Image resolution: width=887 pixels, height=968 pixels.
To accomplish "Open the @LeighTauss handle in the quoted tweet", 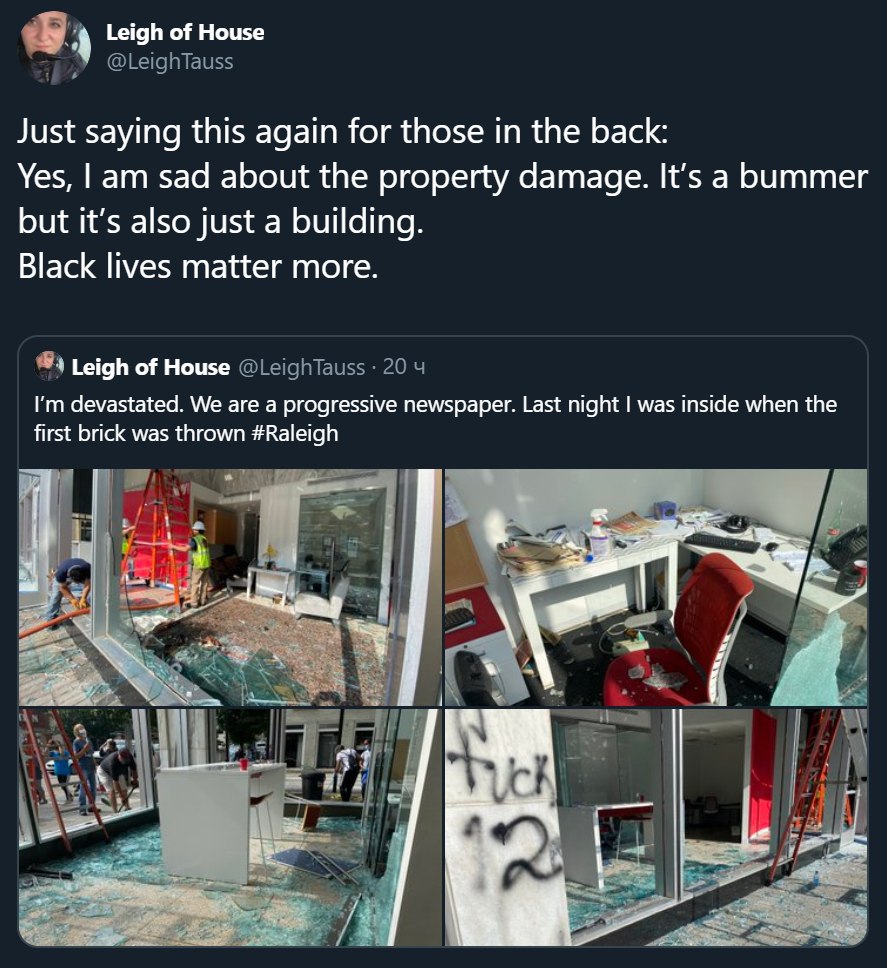I will (x=301, y=367).
